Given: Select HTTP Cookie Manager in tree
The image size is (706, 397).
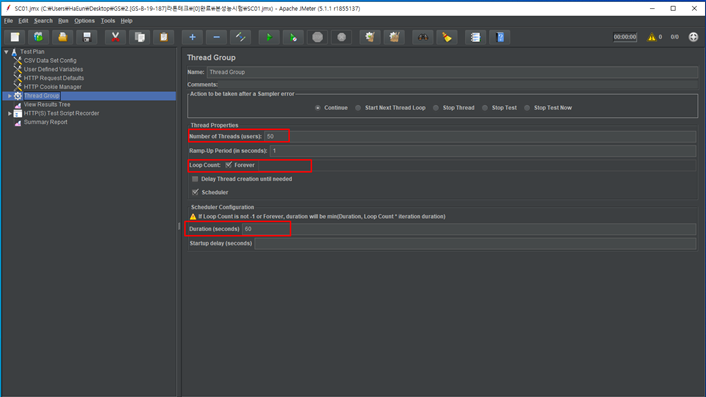Looking at the screenshot, I should [x=53, y=87].
